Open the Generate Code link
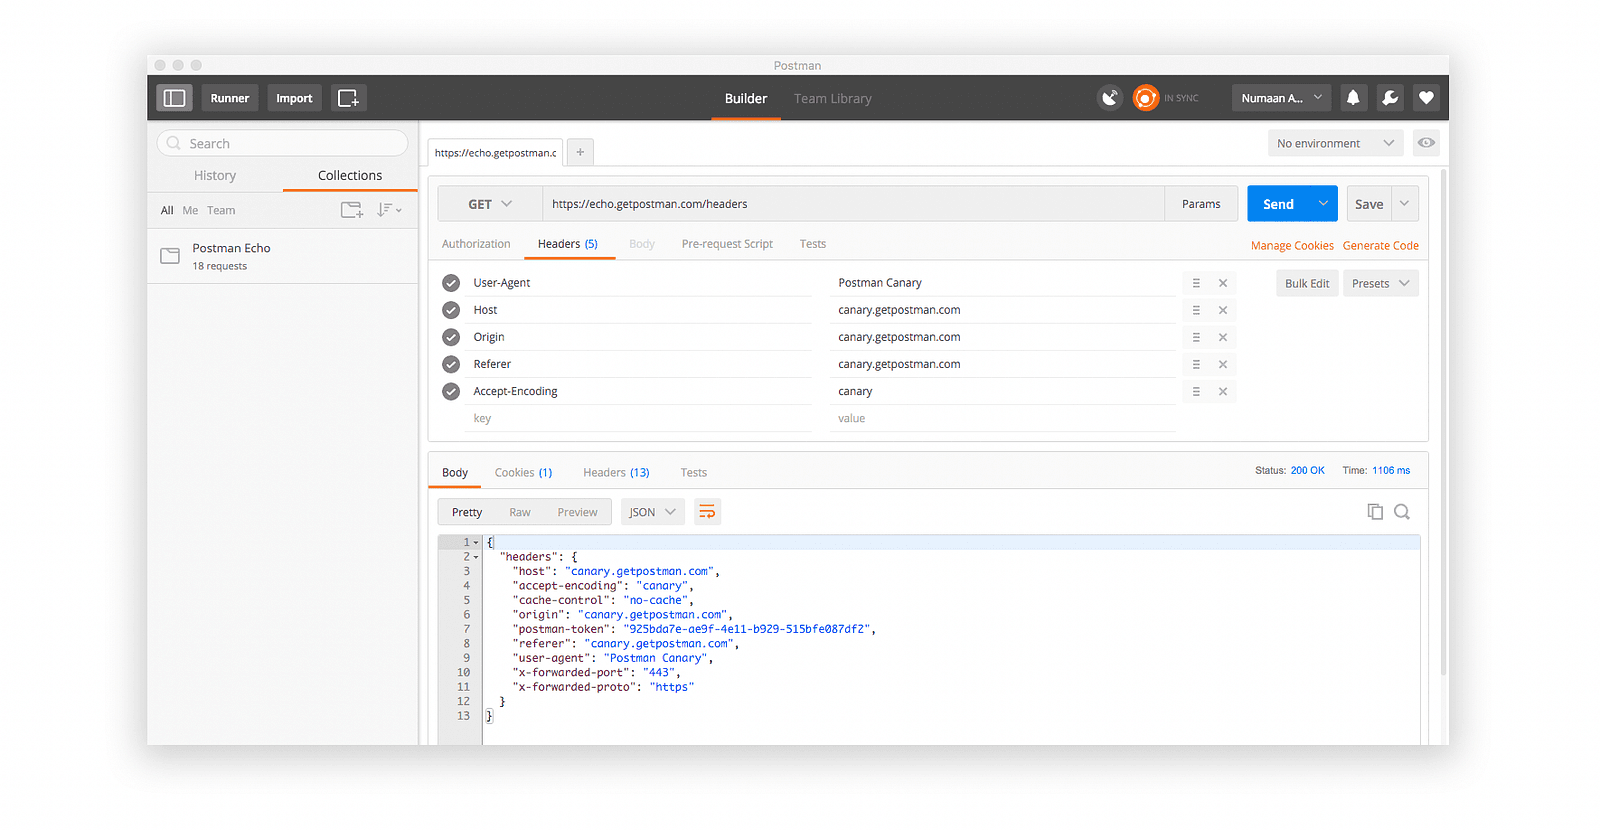 point(1380,245)
